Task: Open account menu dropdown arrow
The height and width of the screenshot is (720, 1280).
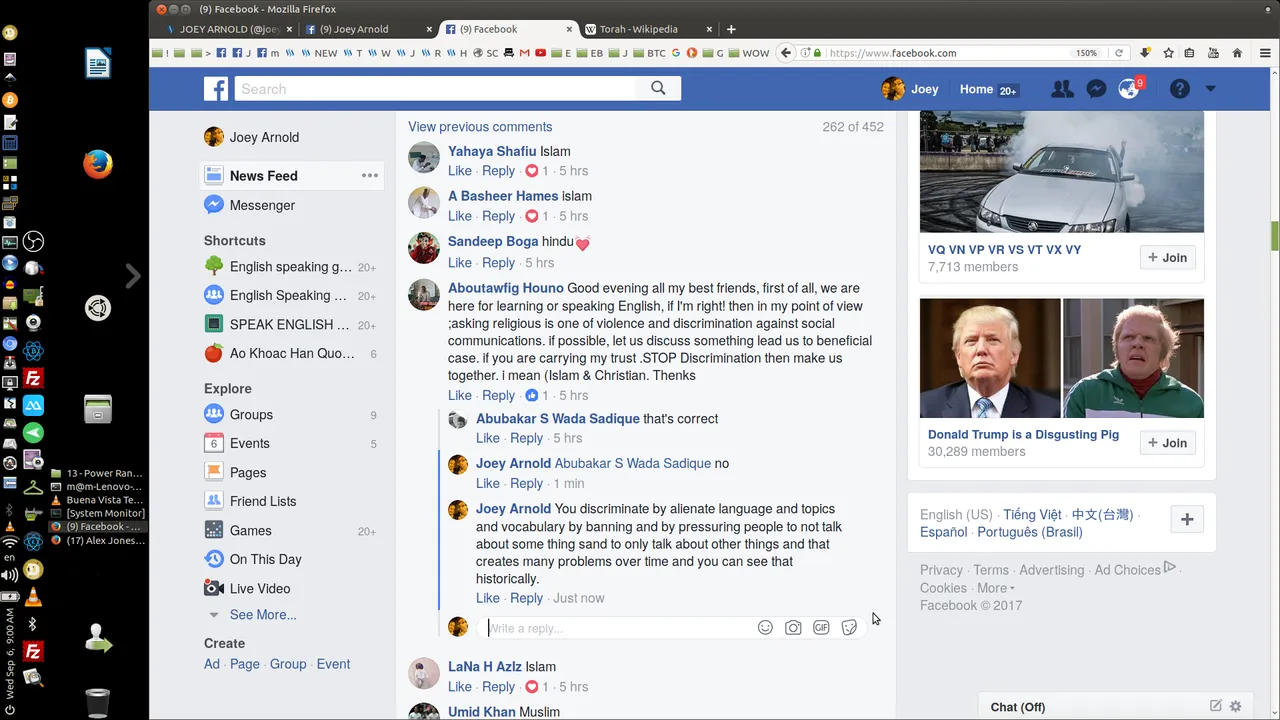Action: (x=1210, y=89)
